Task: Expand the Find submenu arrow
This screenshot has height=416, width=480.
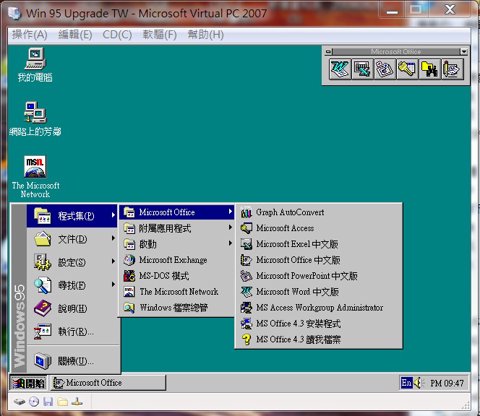Action: (113, 284)
